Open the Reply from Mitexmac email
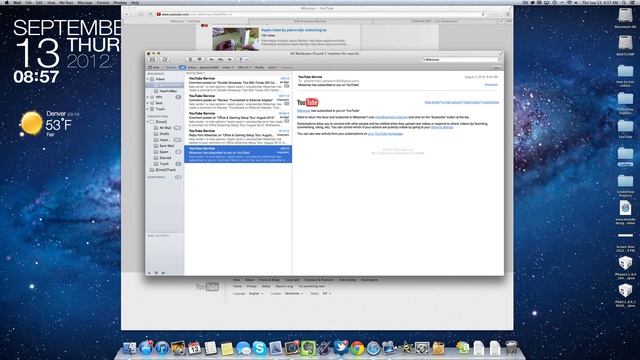Image resolution: width=640 pixels, height=360 pixels. click(238, 136)
